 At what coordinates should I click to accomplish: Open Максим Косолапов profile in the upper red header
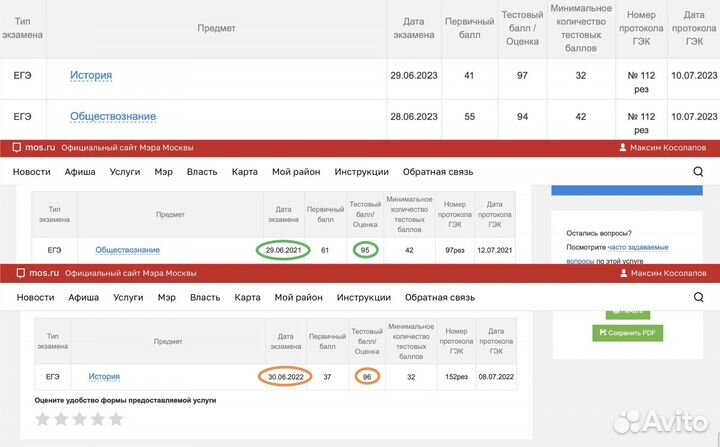click(x=663, y=147)
